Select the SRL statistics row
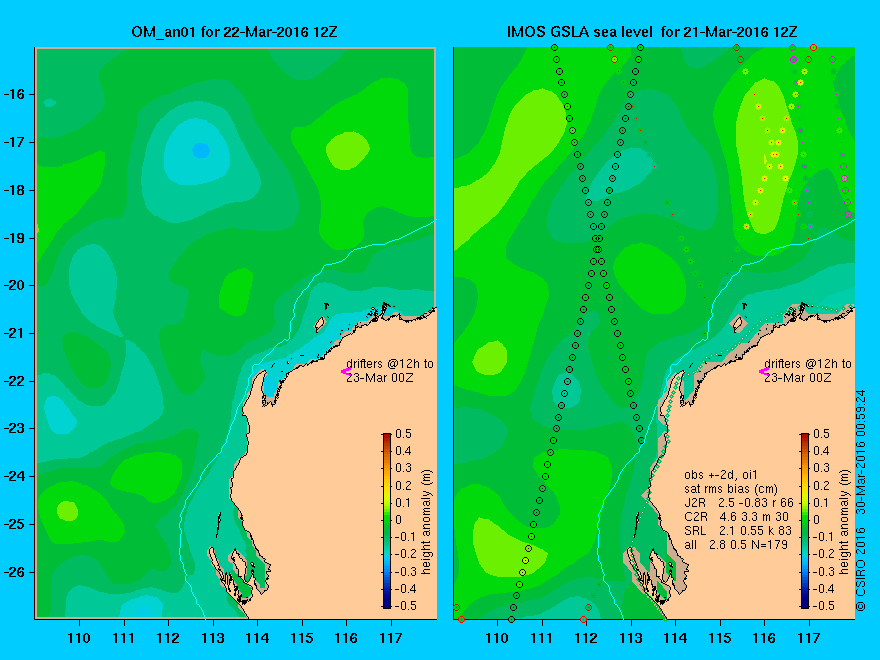Screen dimensions: 880x660 coord(738,530)
